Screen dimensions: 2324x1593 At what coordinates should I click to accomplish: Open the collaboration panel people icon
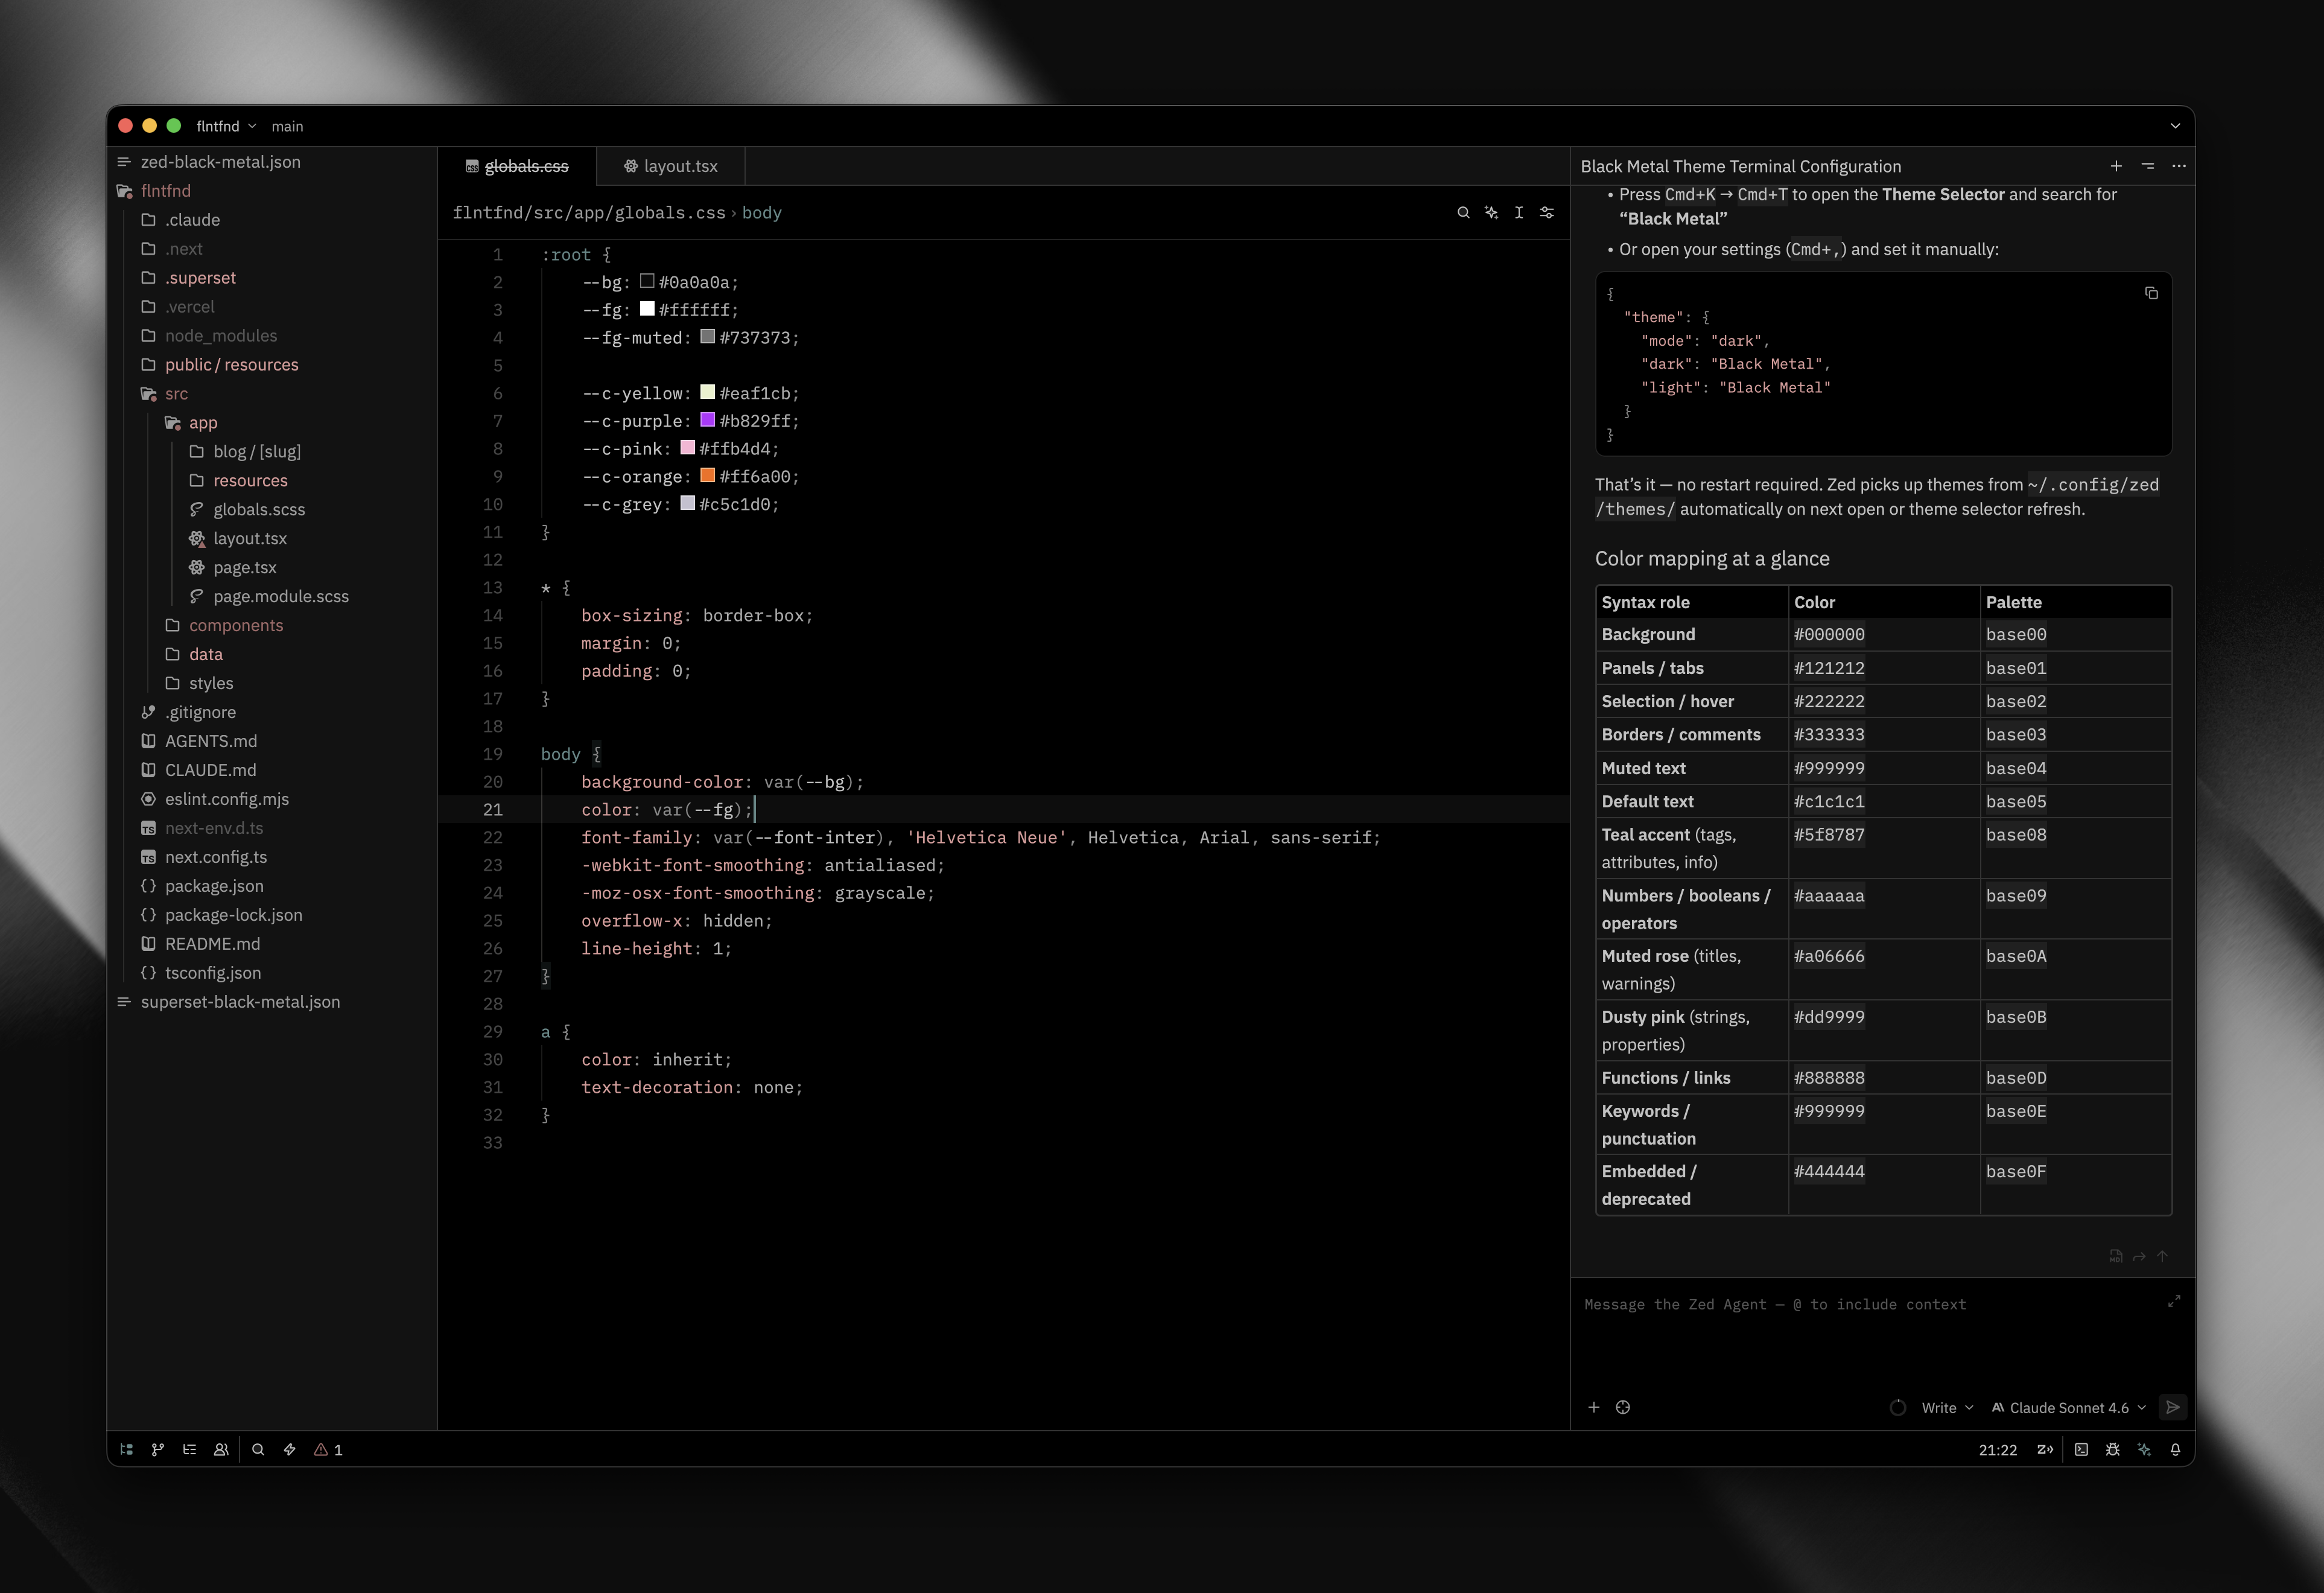point(221,1449)
